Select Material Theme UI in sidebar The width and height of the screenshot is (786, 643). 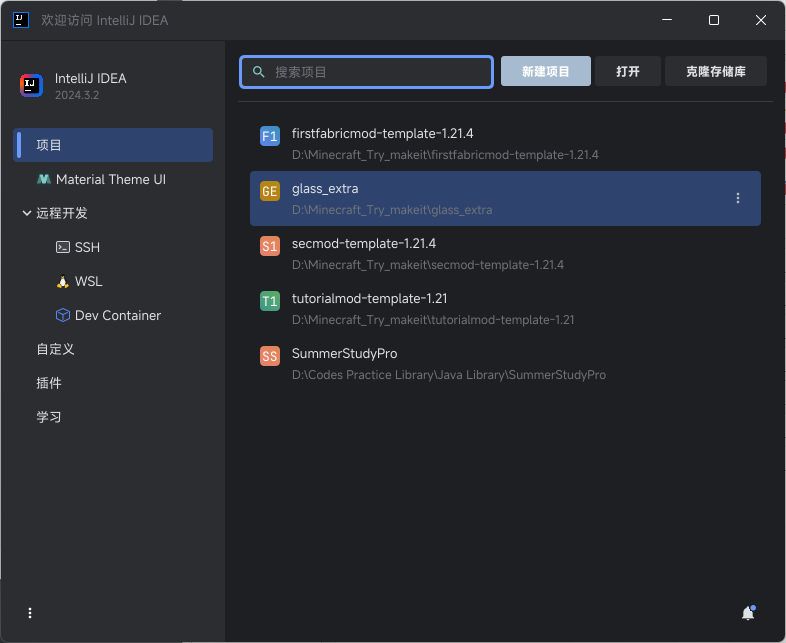[x=110, y=179]
